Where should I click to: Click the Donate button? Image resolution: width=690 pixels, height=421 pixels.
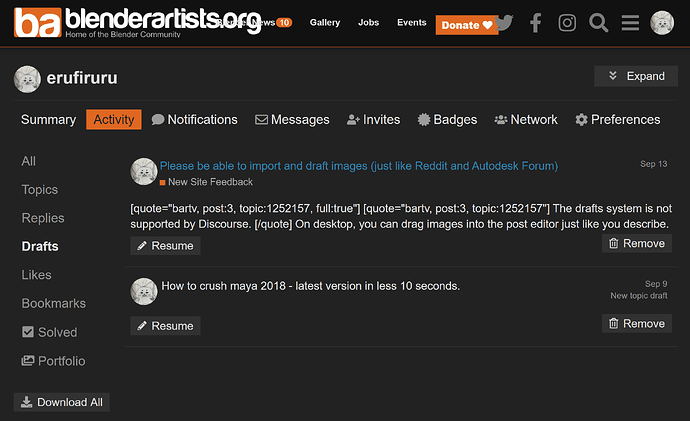click(467, 25)
